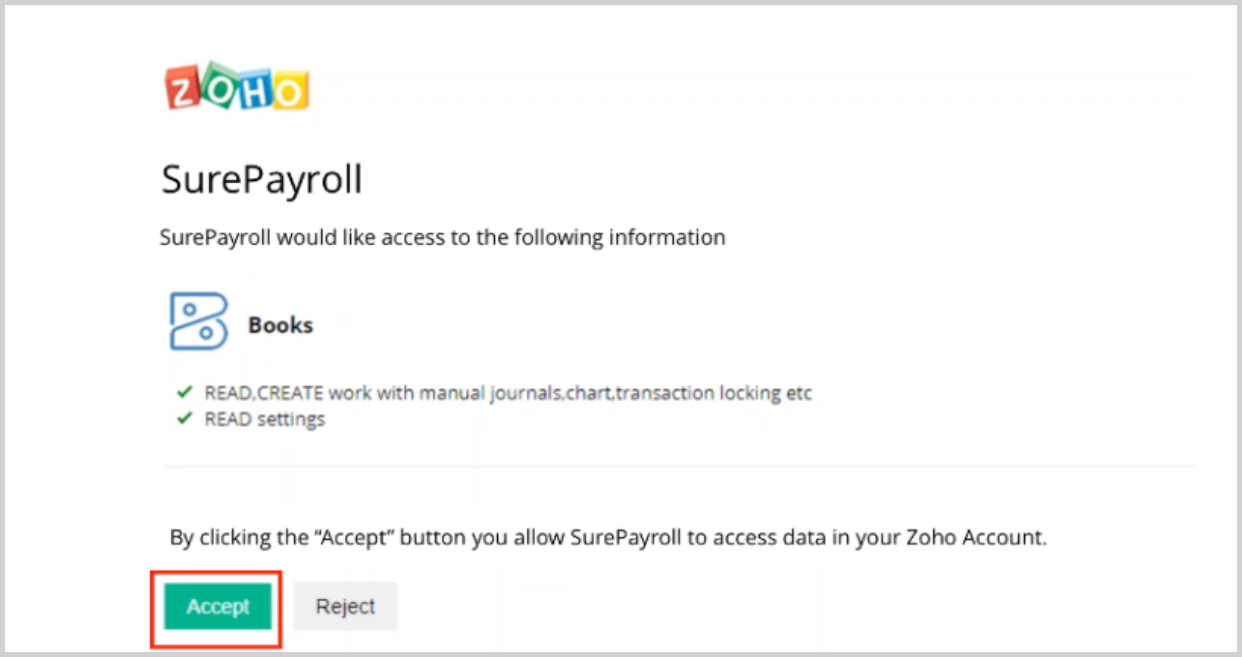Image resolution: width=1242 pixels, height=657 pixels.
Task: Click the Zoho logo
Action: click(x=237, y=87)
